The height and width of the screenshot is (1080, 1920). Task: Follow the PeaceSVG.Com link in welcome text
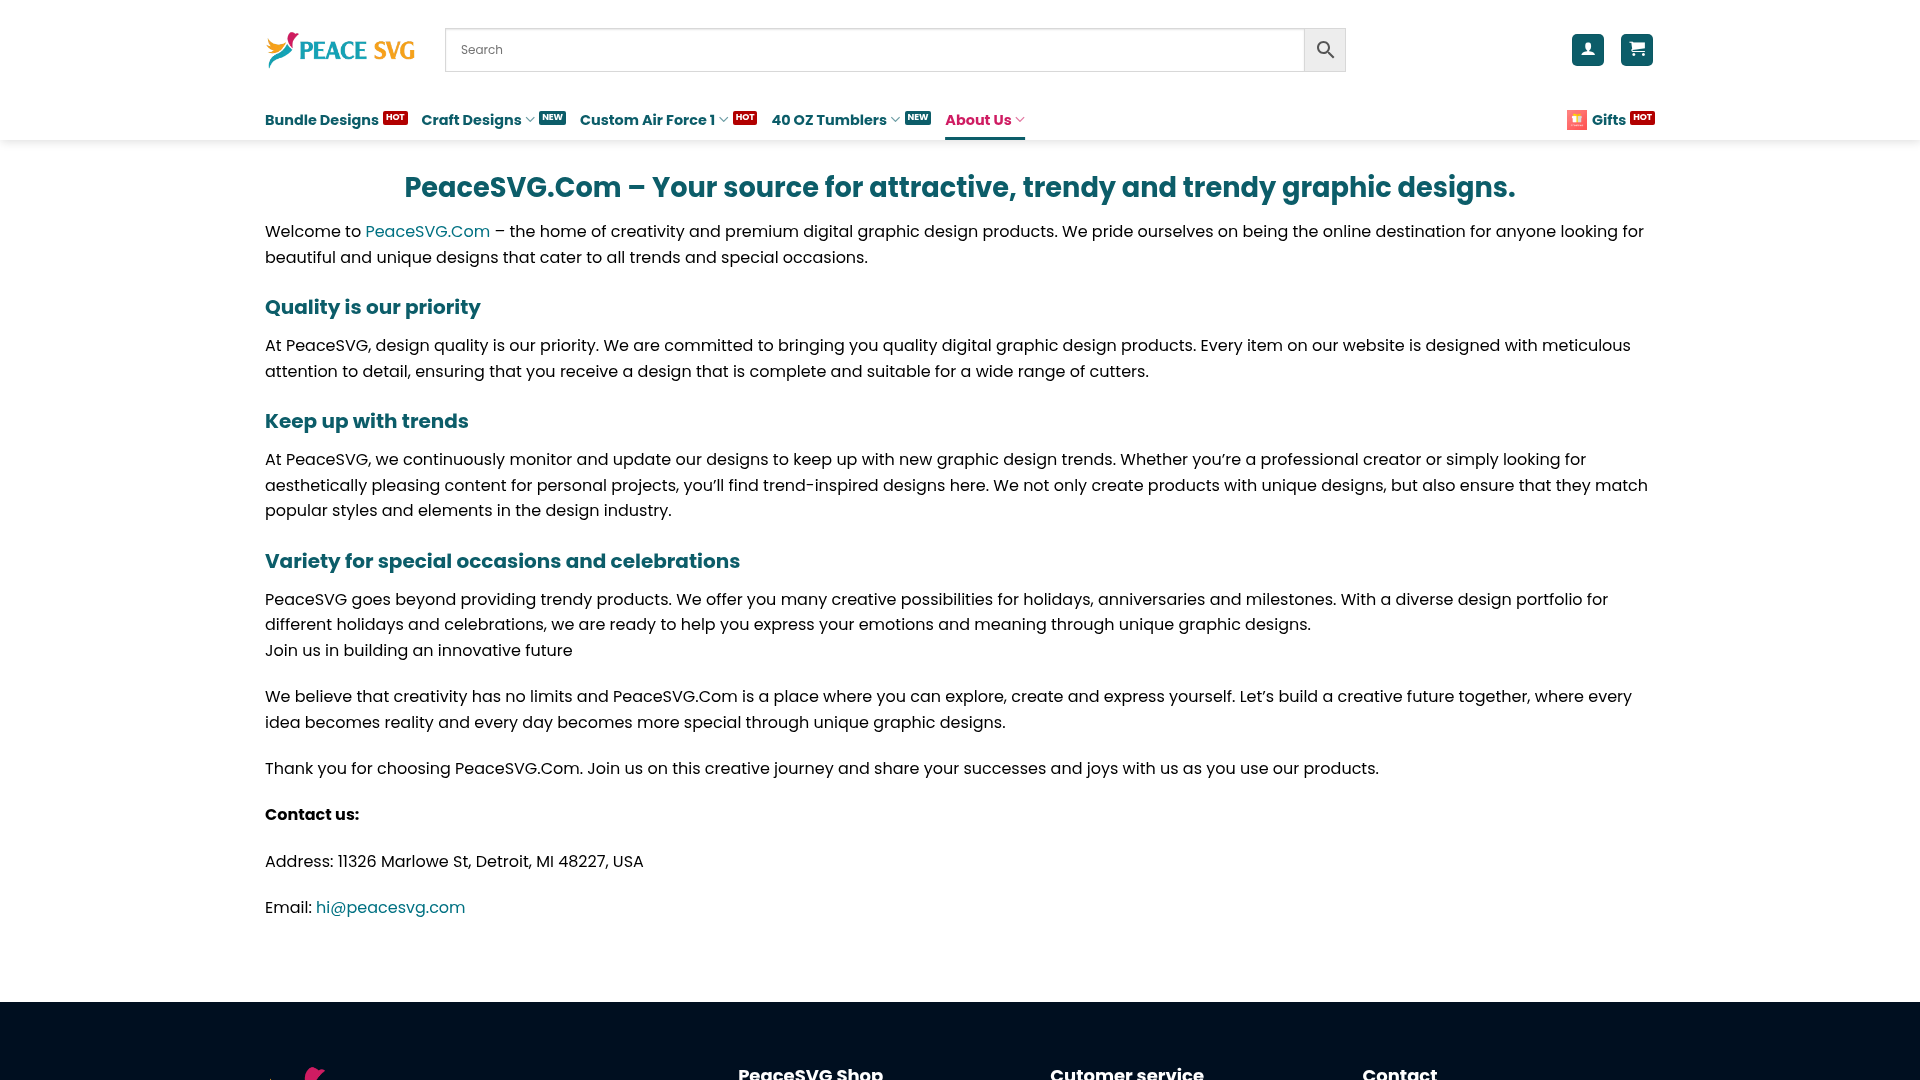coord(428,232)
